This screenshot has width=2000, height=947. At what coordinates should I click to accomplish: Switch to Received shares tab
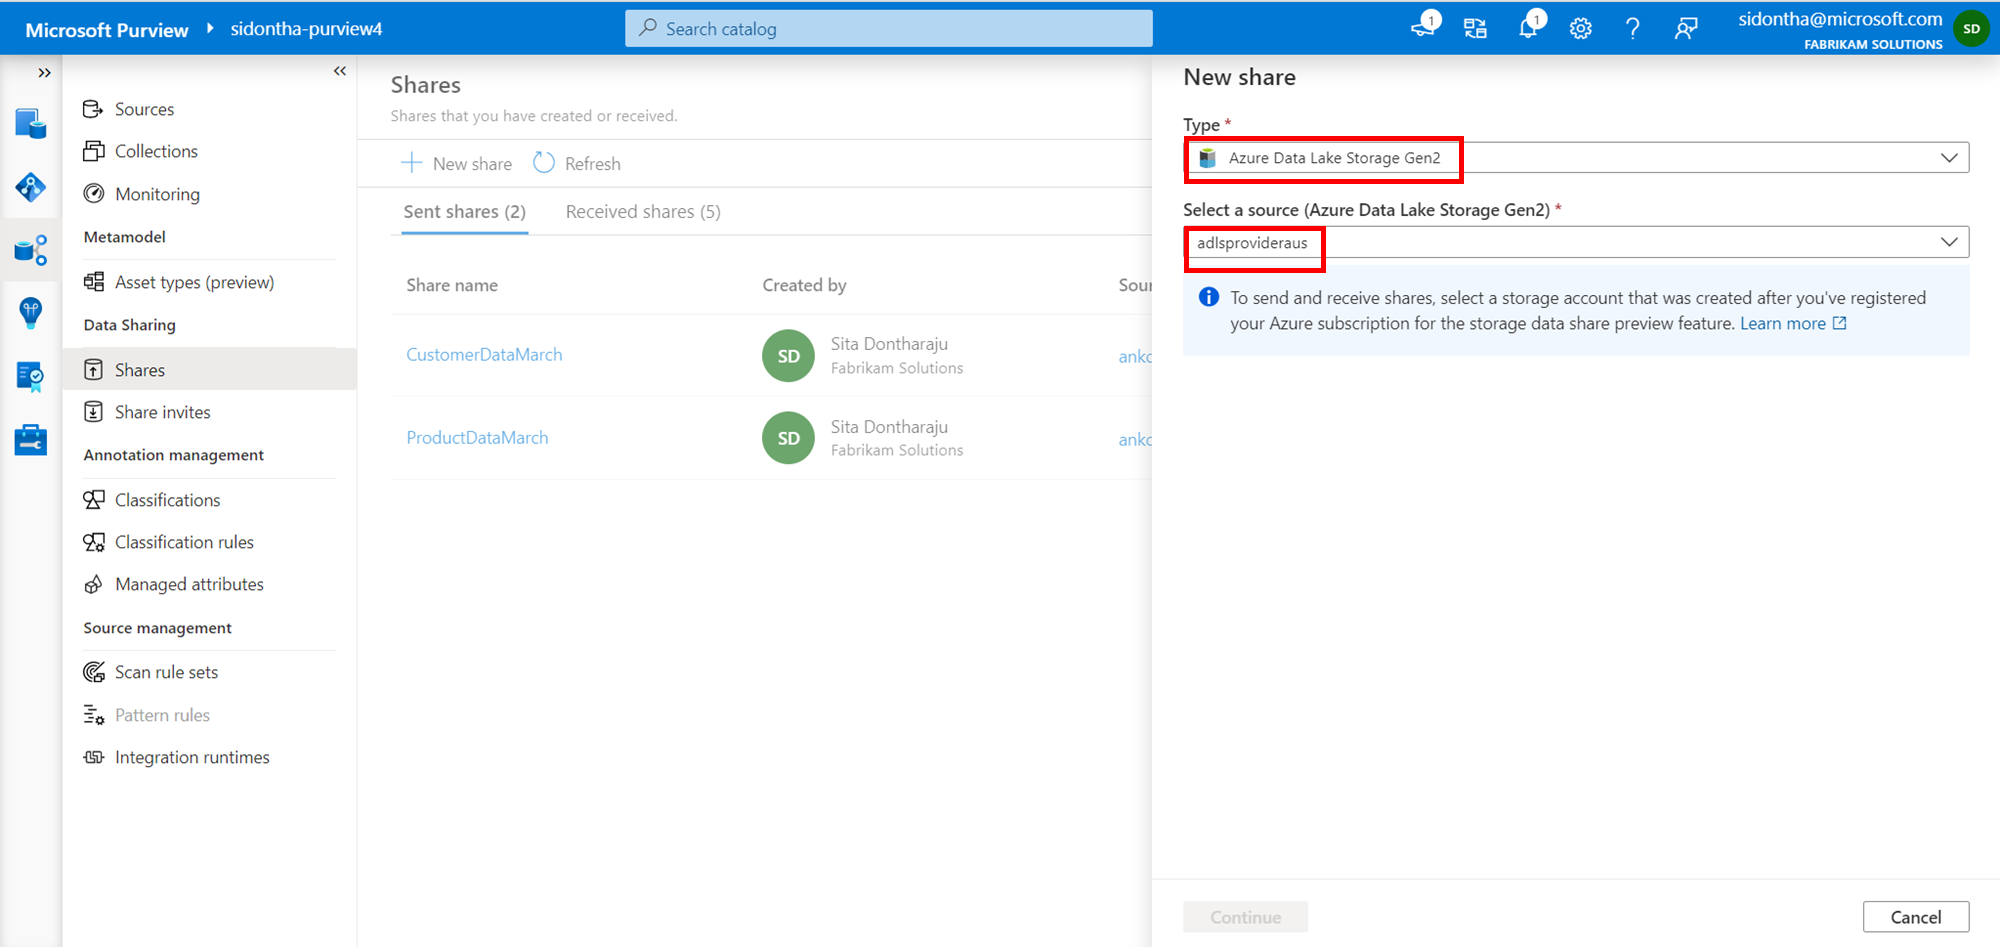point(642,211)
